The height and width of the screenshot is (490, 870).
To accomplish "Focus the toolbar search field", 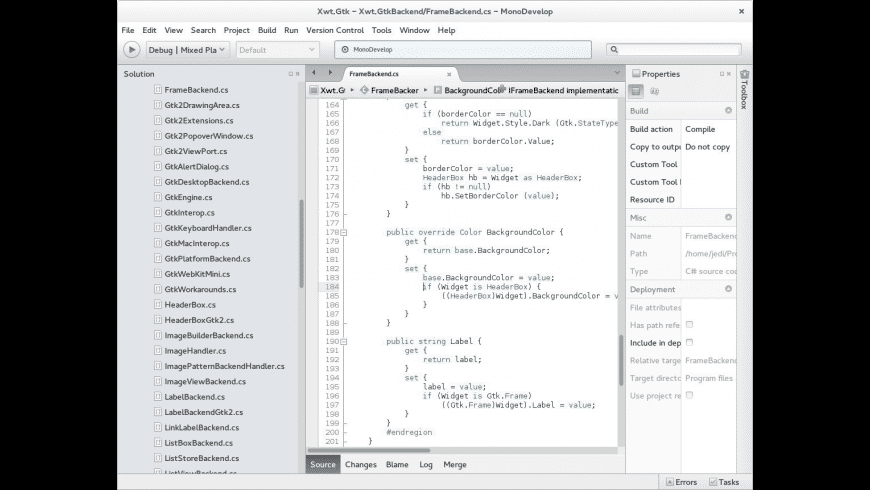I will point(674,49).
